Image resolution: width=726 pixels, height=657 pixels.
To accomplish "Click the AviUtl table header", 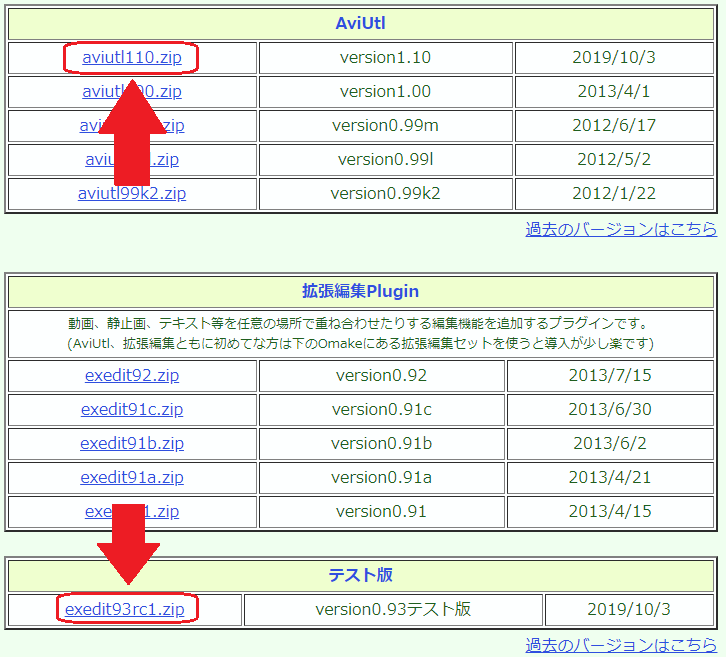I will click(x=361, y=24).
